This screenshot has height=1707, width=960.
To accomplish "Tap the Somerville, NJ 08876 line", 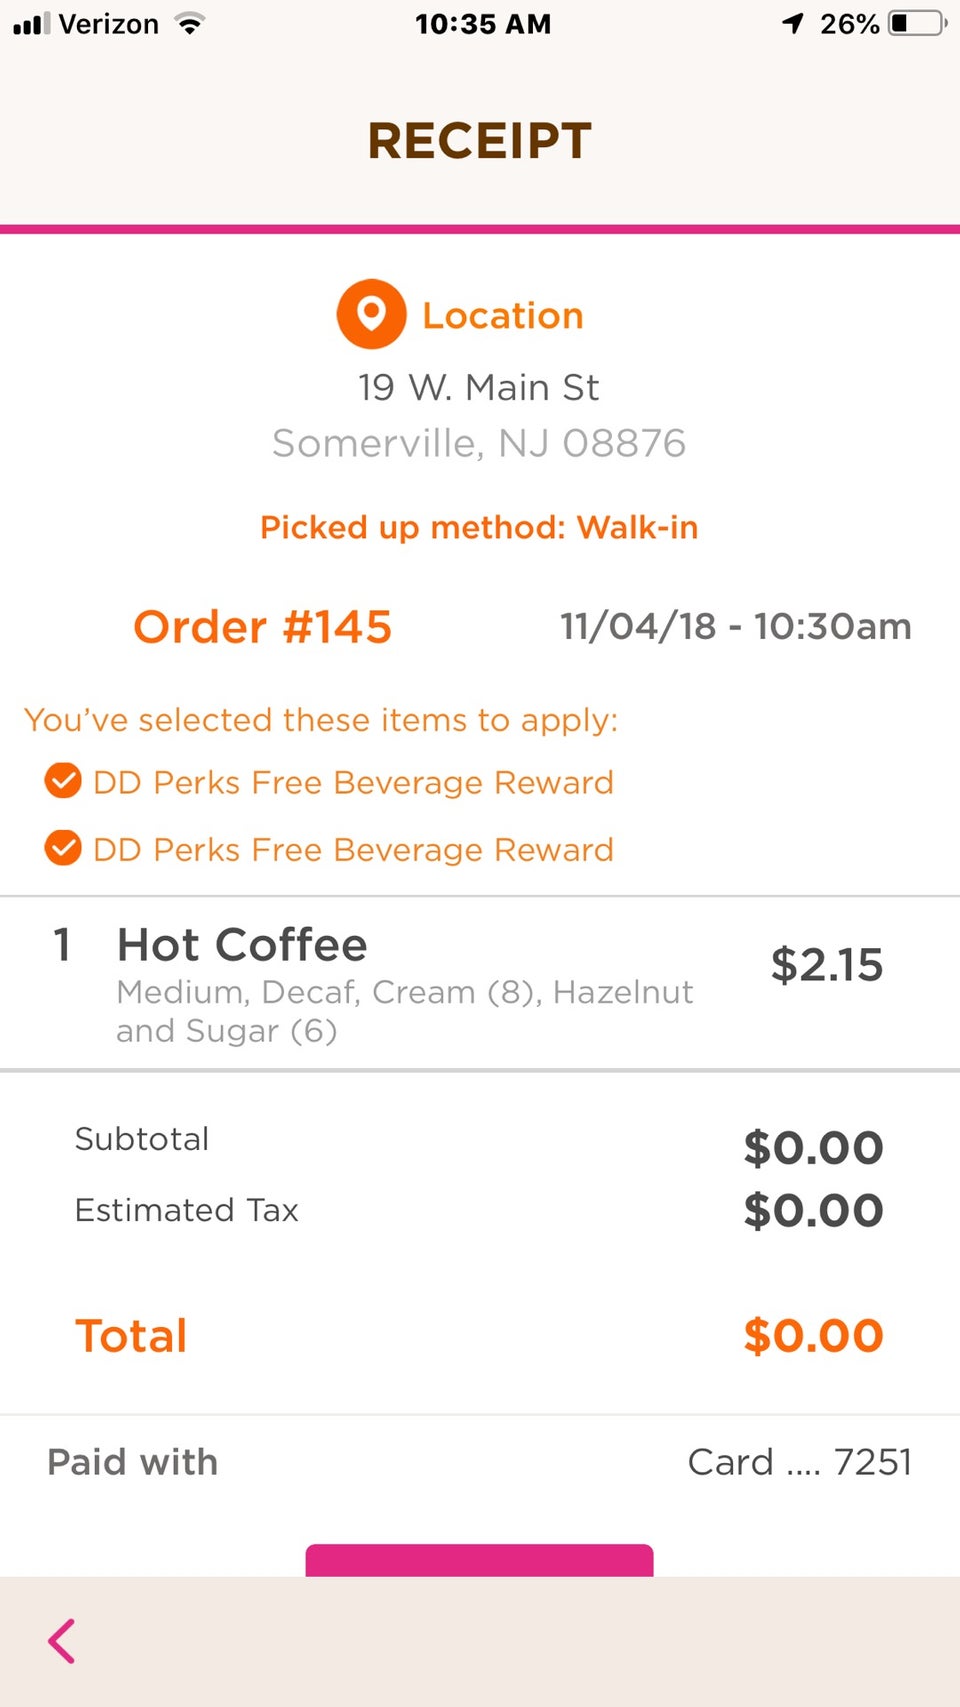I will coord(479,443).
